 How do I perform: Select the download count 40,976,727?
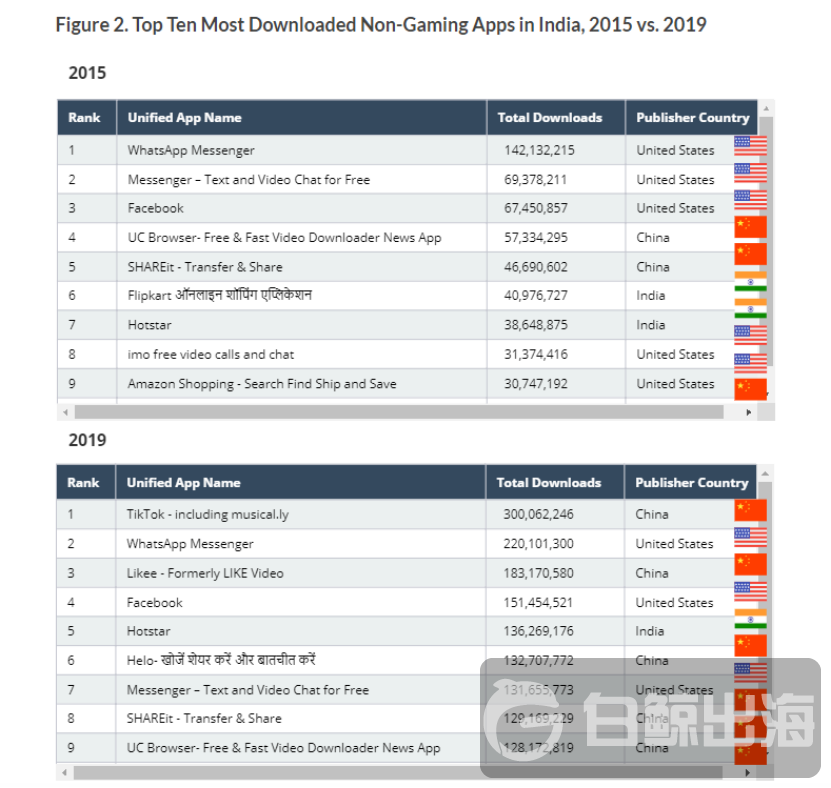point(535,296)
